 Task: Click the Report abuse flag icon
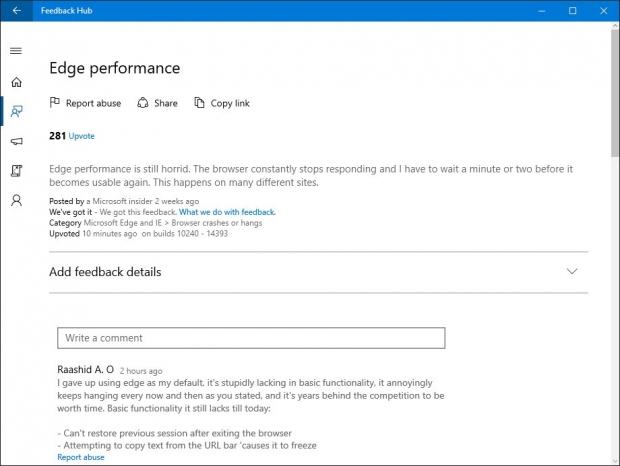click(x=55, y=103)
